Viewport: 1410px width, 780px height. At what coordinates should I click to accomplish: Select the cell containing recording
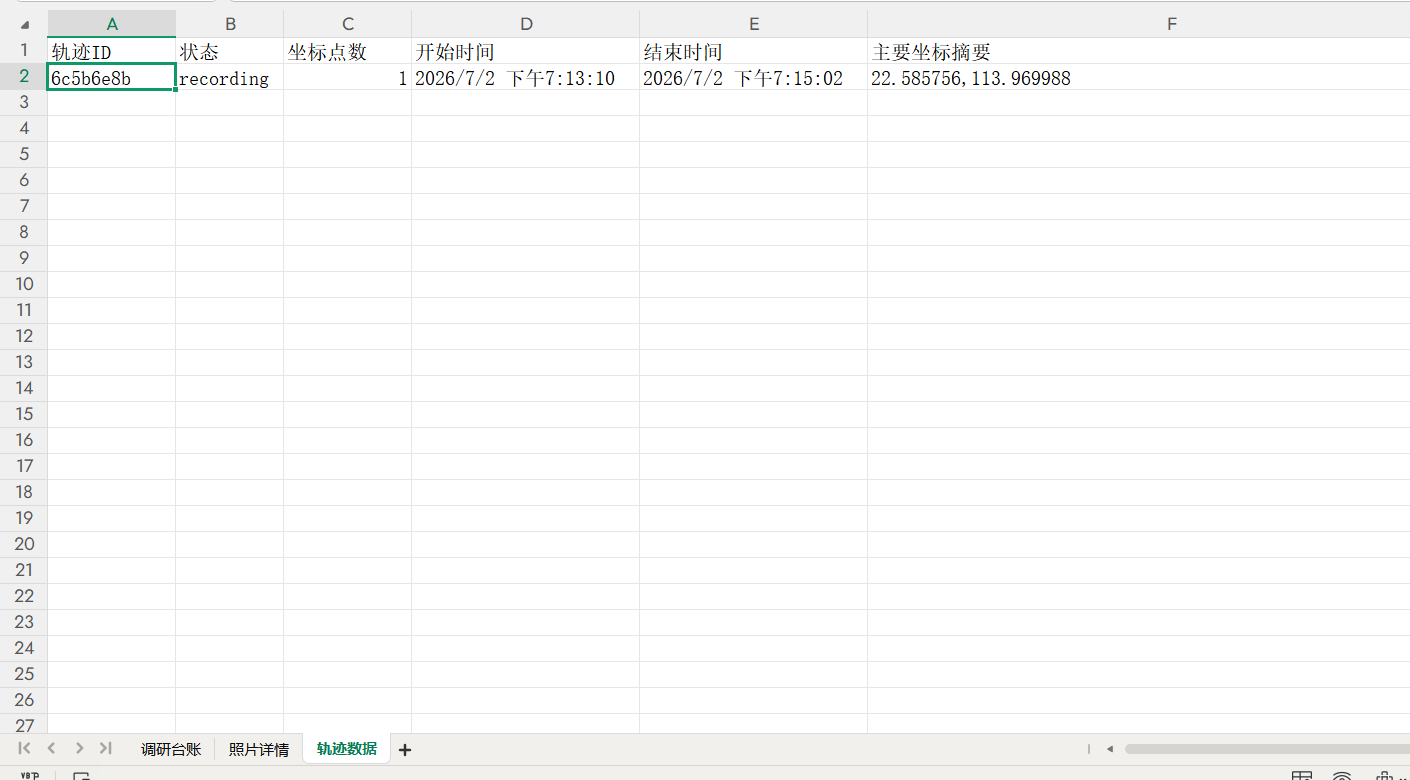[230, 77]
